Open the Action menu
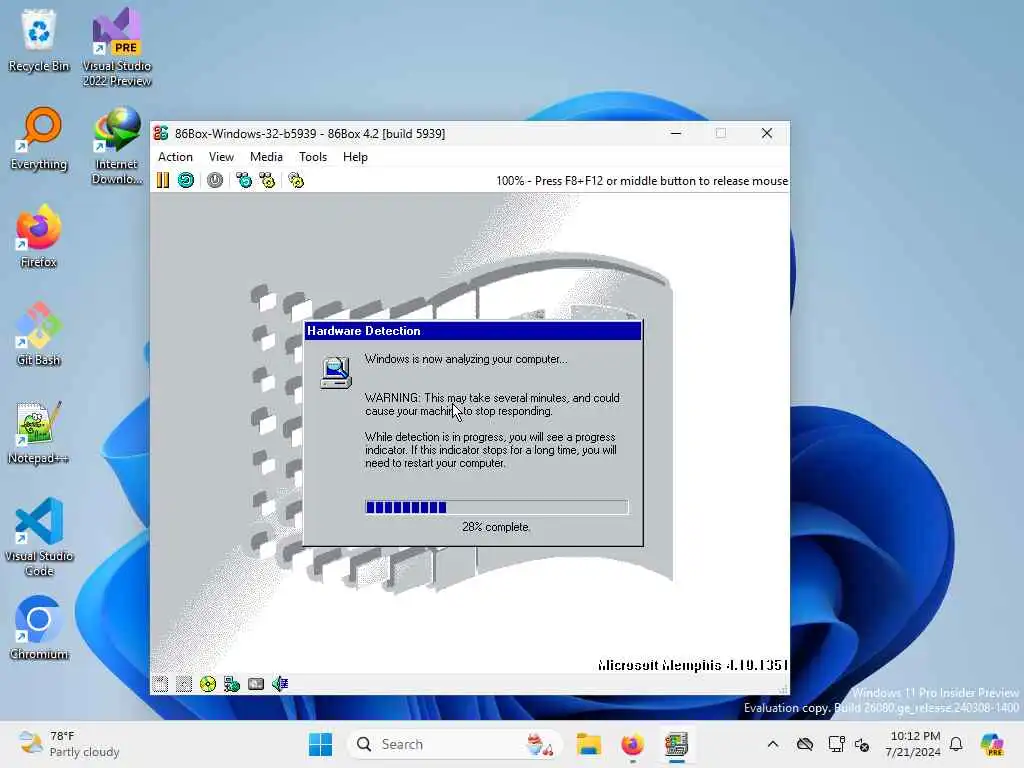 pos(175,157)
